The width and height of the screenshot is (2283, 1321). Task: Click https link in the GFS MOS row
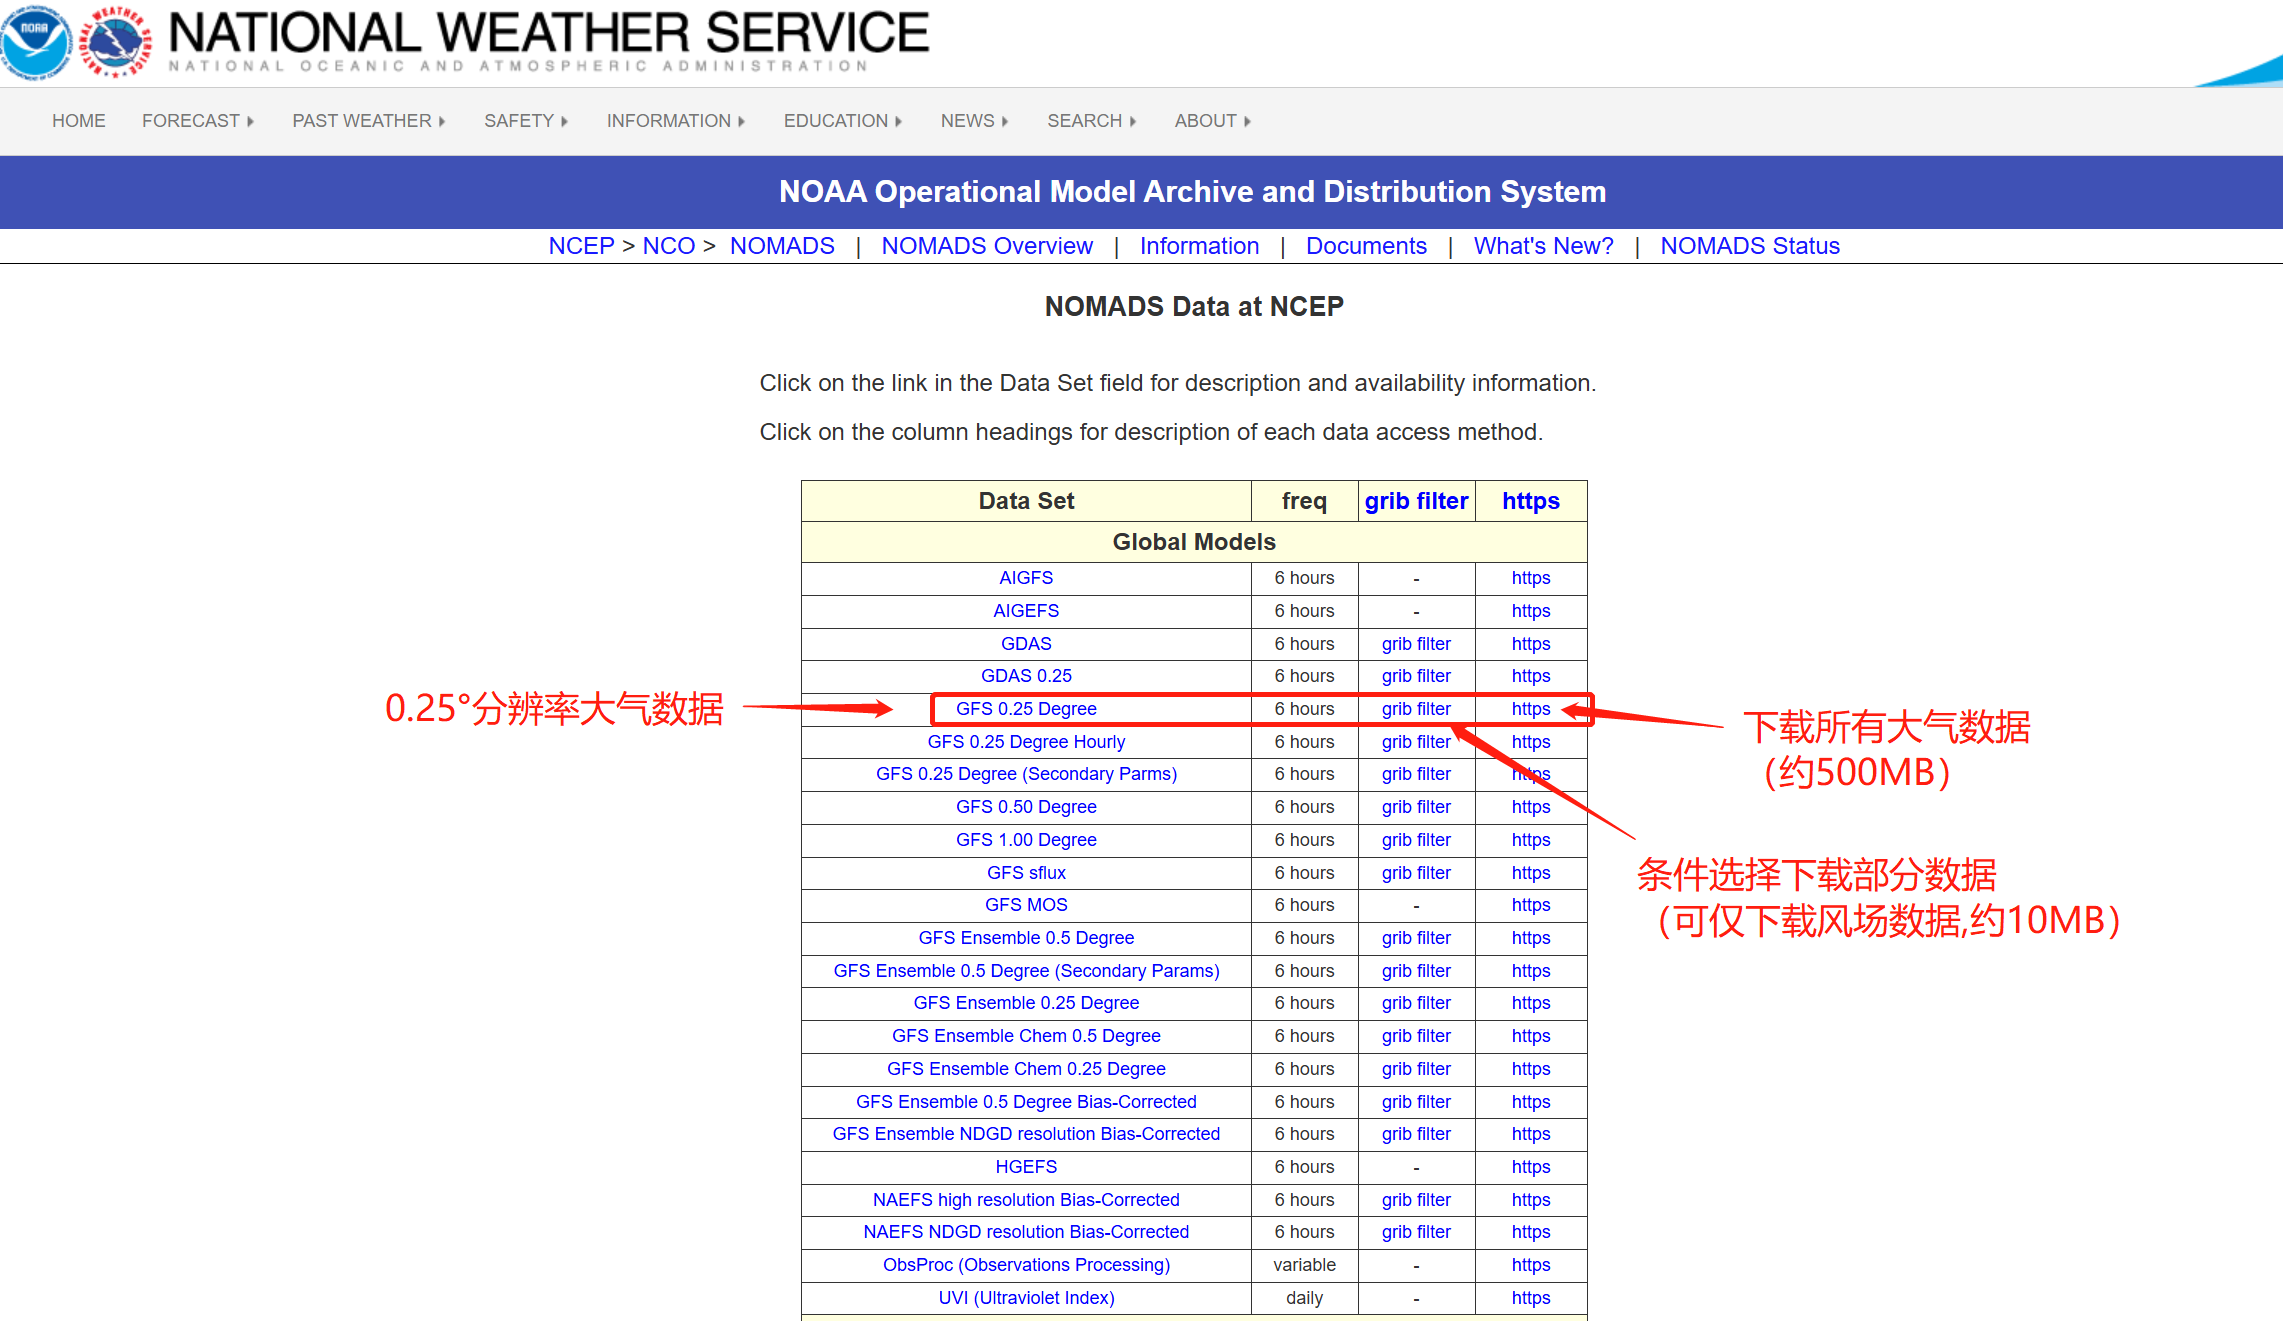(x=1531, y=905)
